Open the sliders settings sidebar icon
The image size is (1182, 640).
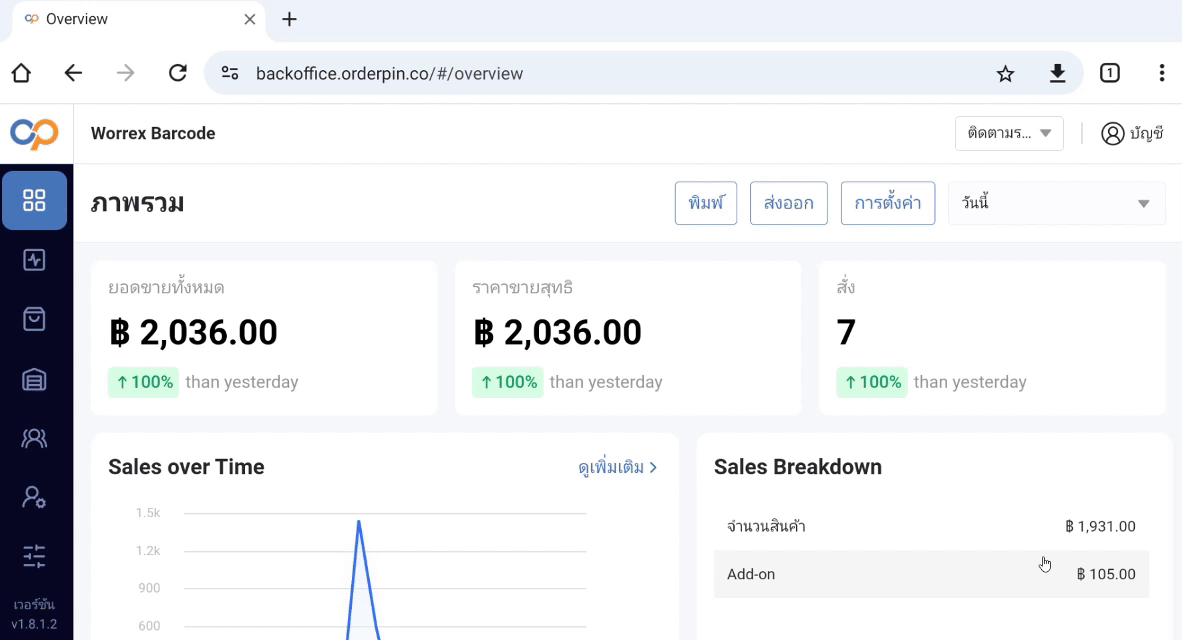coord(34,556)
